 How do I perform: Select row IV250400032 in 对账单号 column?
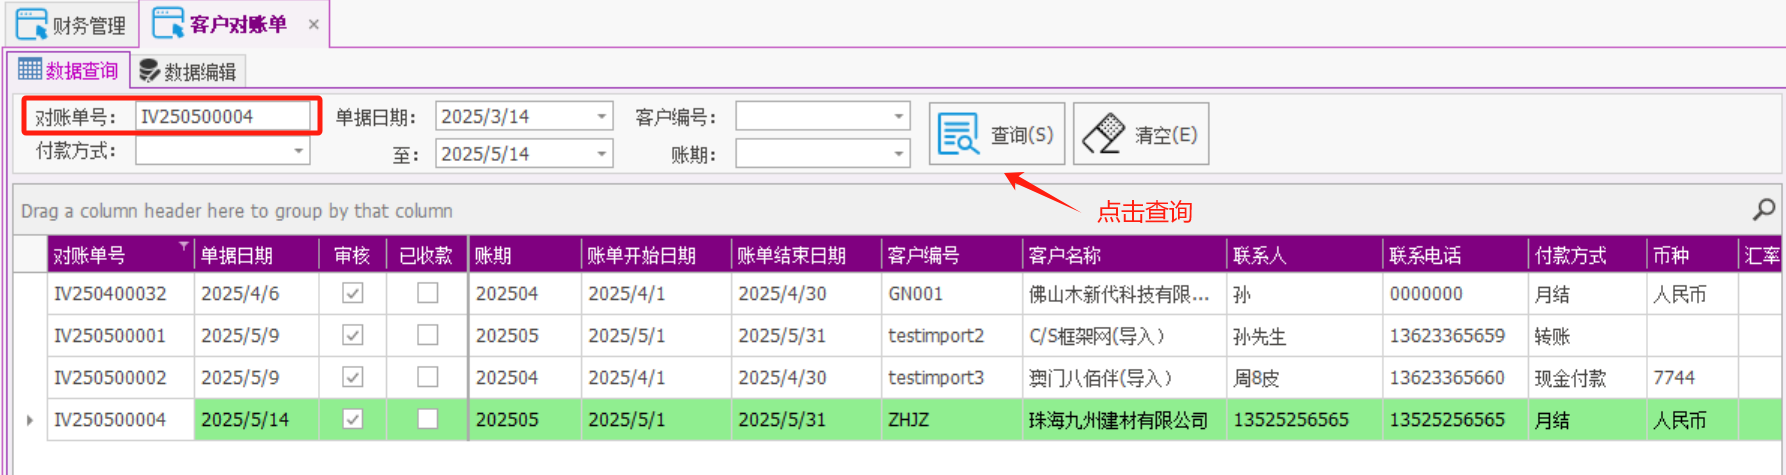(x=120, y=294)
